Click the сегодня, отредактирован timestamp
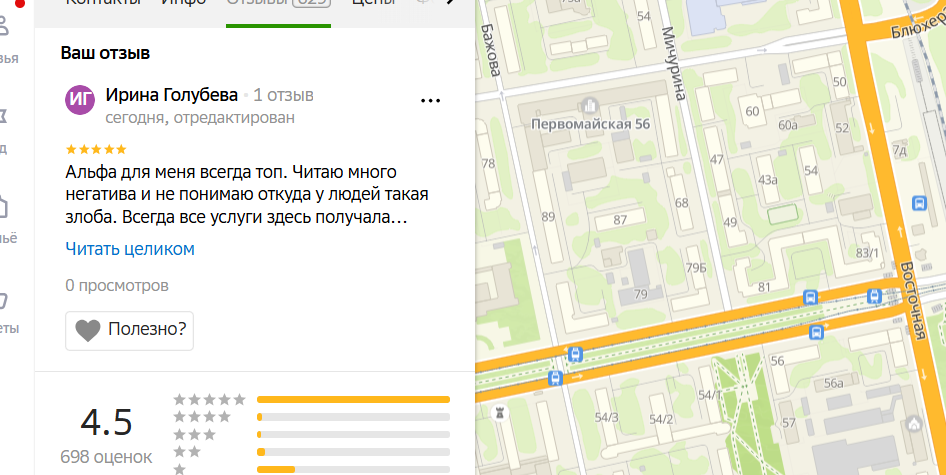This screenshot has height=475, width=946. pos(200,117)
